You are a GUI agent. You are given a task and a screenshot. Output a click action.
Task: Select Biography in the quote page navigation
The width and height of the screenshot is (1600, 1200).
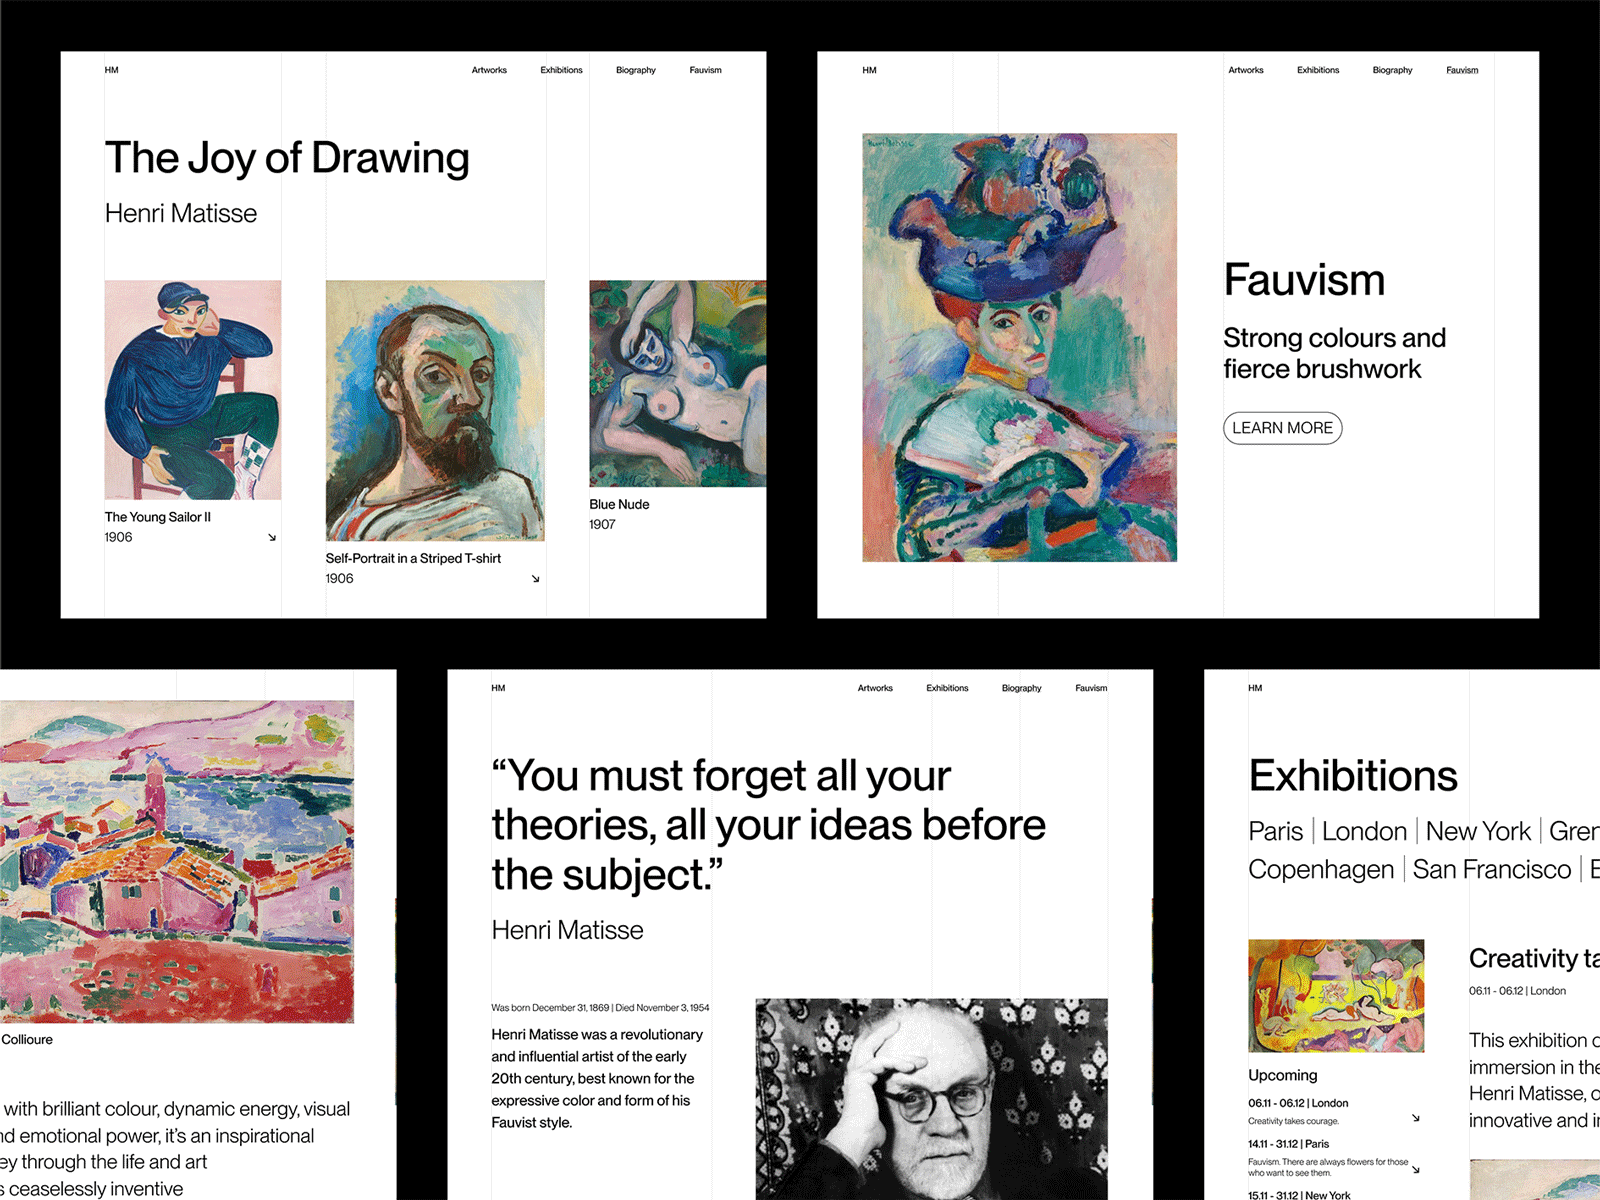click(1021, 688)
